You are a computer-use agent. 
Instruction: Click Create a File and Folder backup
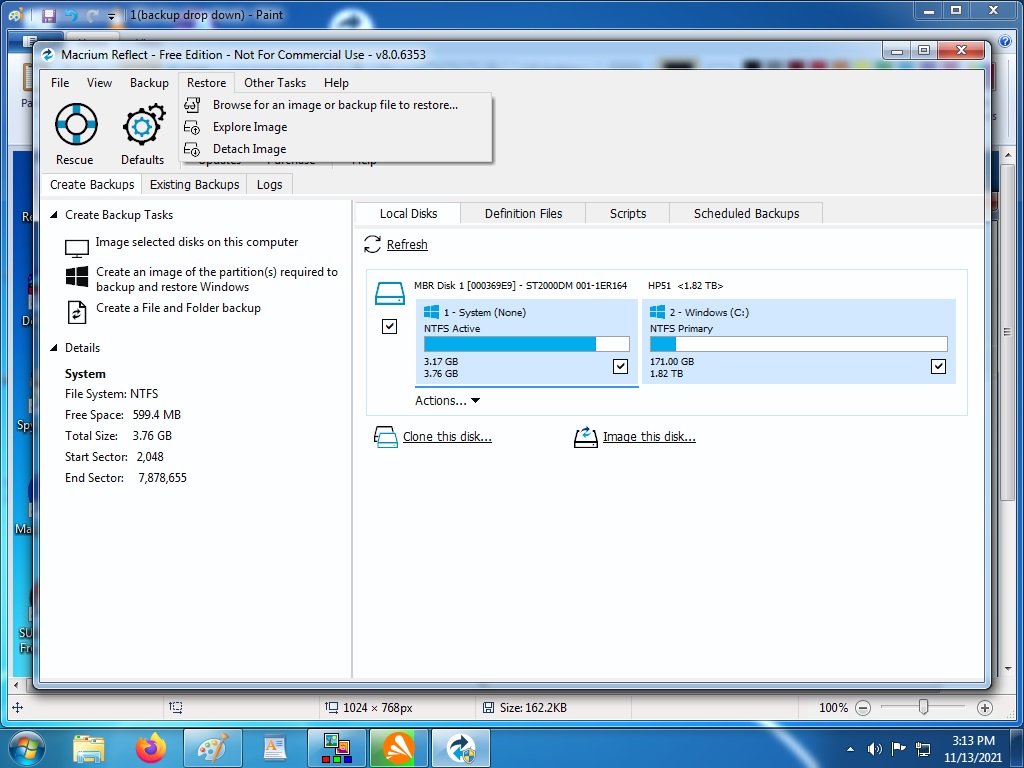tap(178, 308)
